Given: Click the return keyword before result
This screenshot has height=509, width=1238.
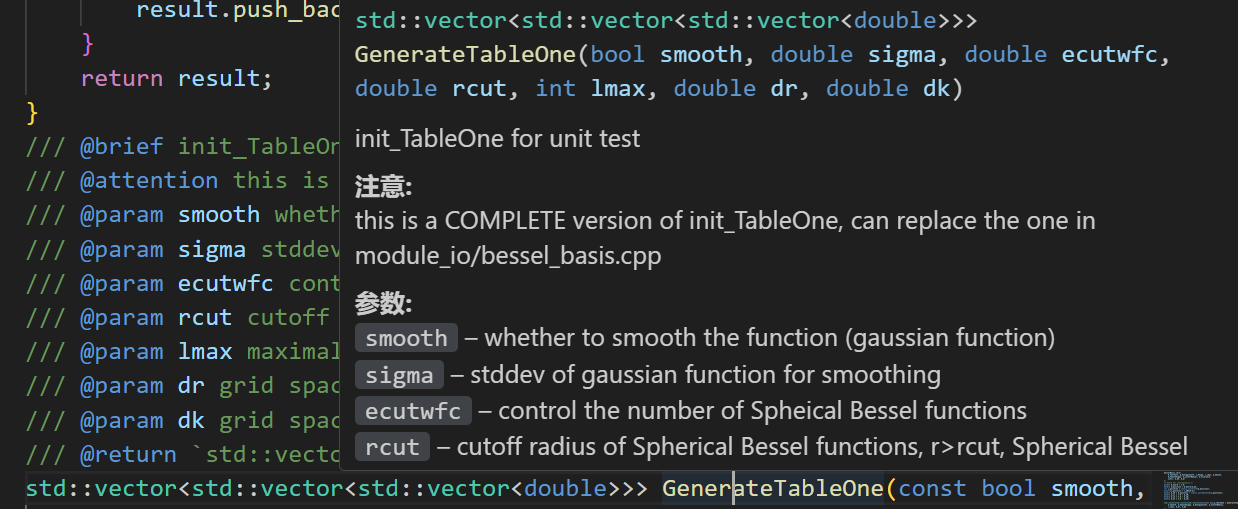Looking at the screenshot, I should (122, 78).
